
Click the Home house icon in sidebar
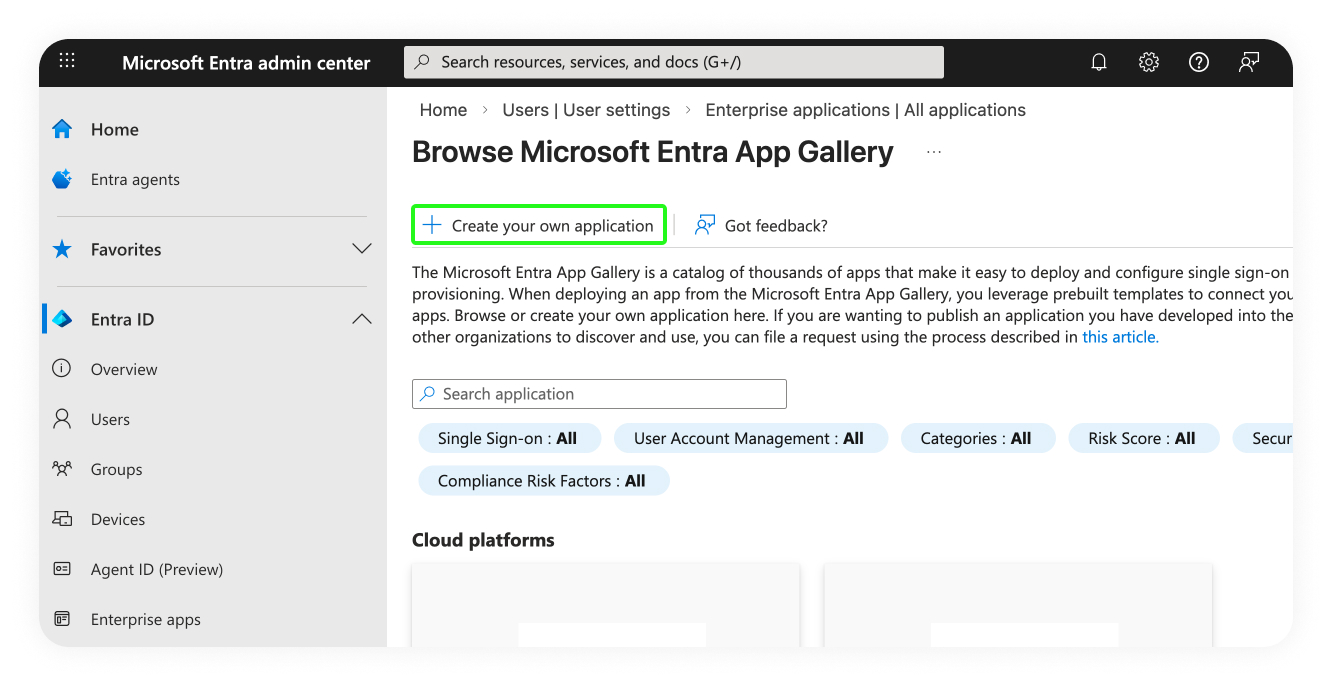click(62, 129)
